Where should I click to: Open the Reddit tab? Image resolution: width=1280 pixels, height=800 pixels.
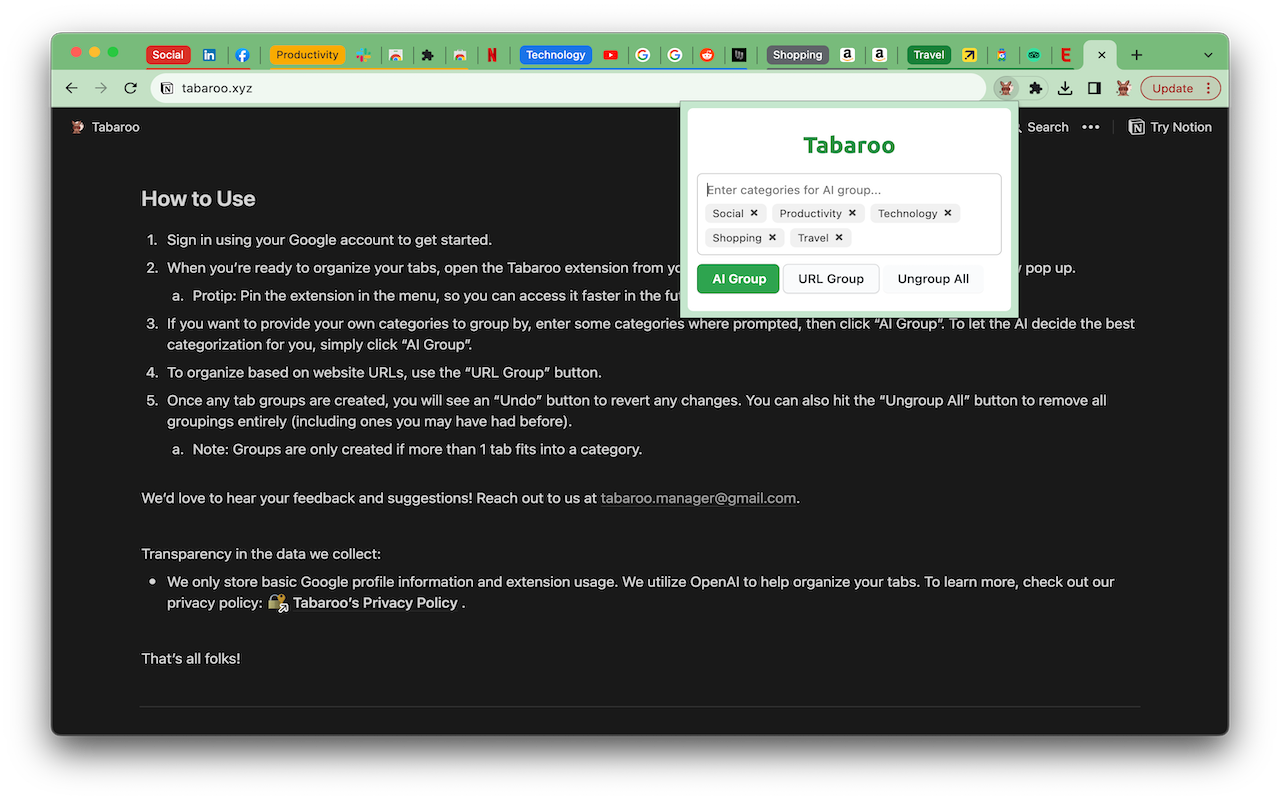(x=707, y=55)
